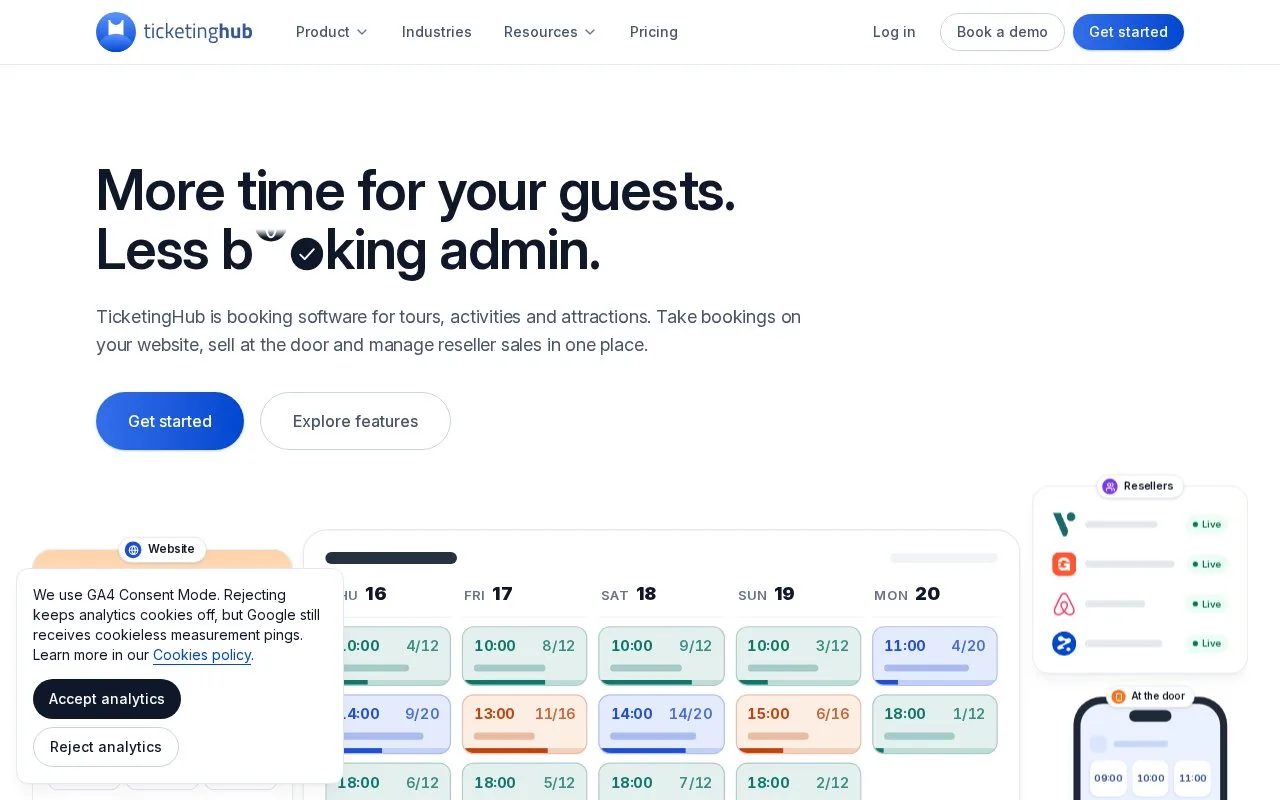Click the orange icon in At the door badge
Screen dimensions: 1280x800
pyautogui.click(x=1118, y=696)
